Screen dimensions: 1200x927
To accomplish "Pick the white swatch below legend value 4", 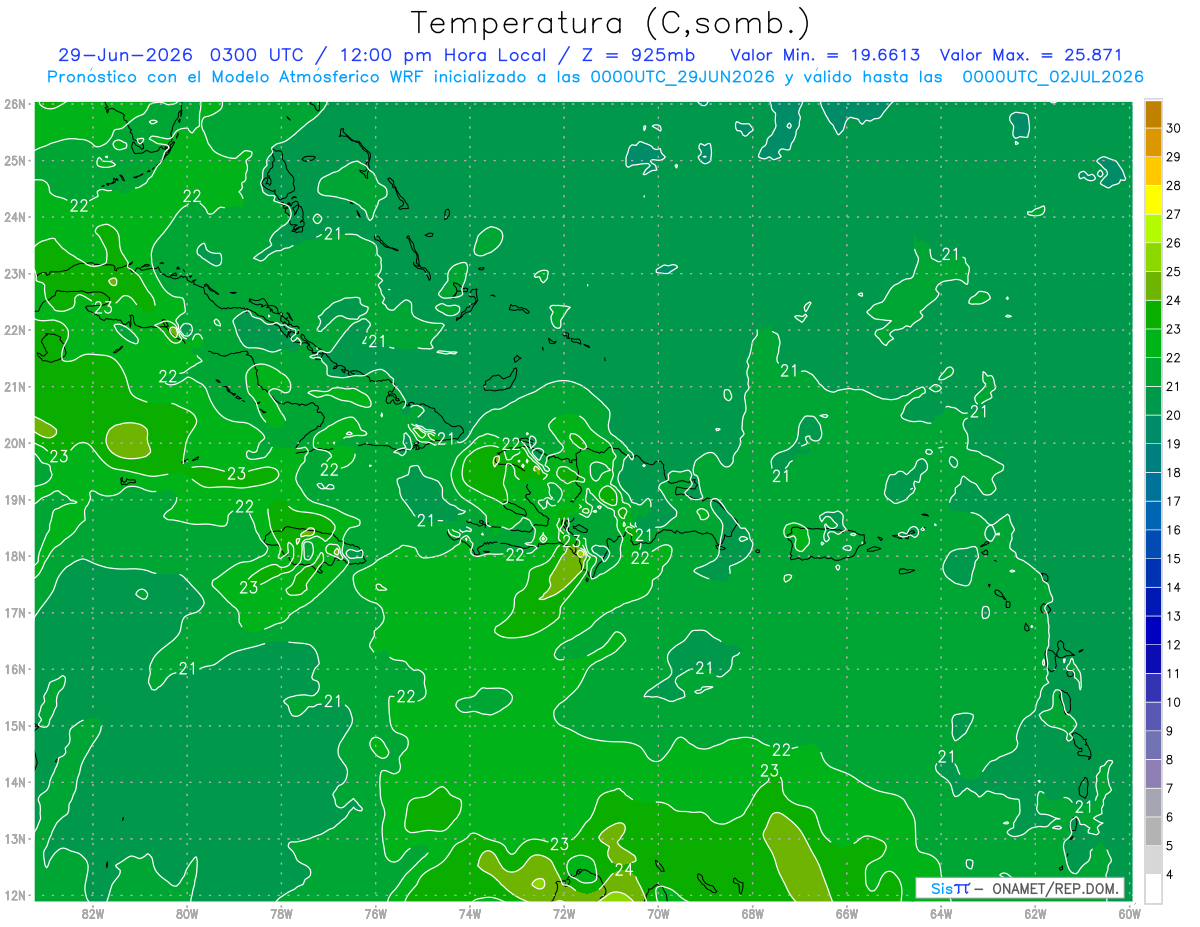I will [1153, 888].
